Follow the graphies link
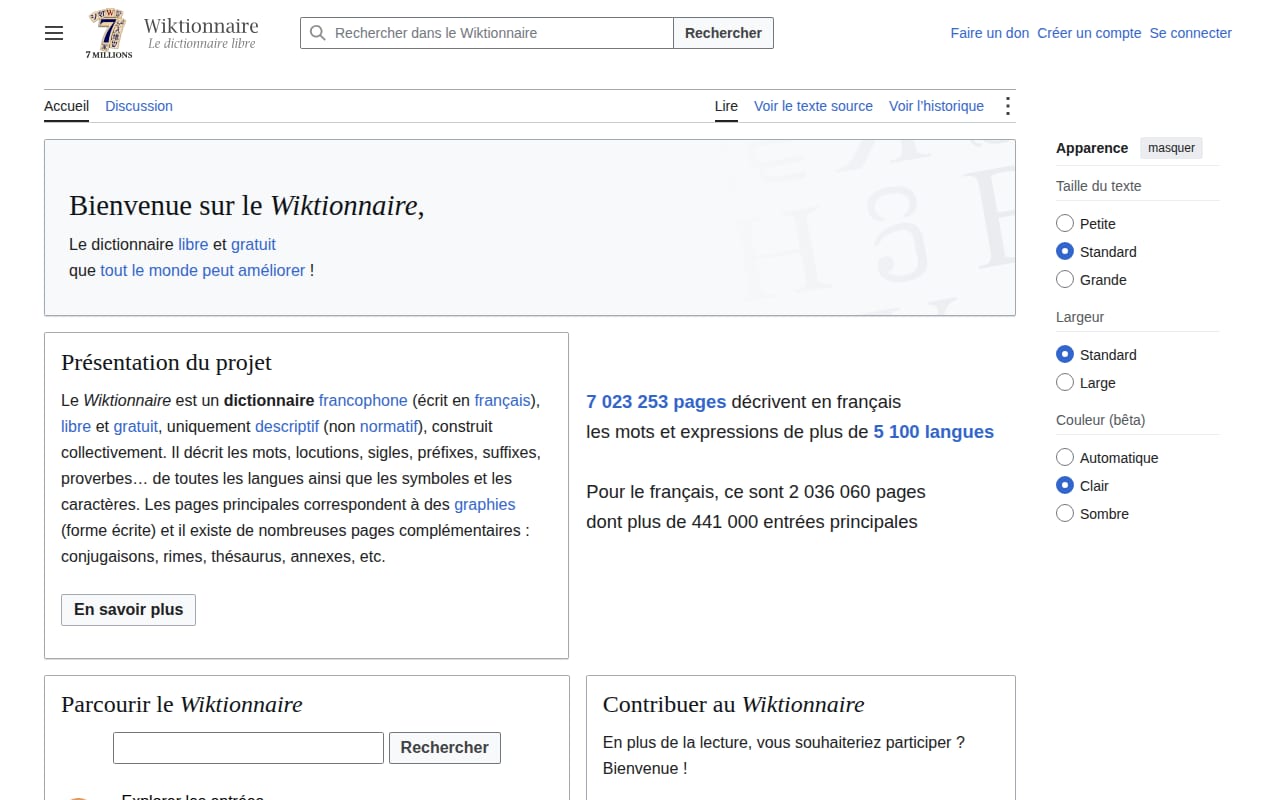The height and width of the screenshot is (800, 1280). pos(485,504)
